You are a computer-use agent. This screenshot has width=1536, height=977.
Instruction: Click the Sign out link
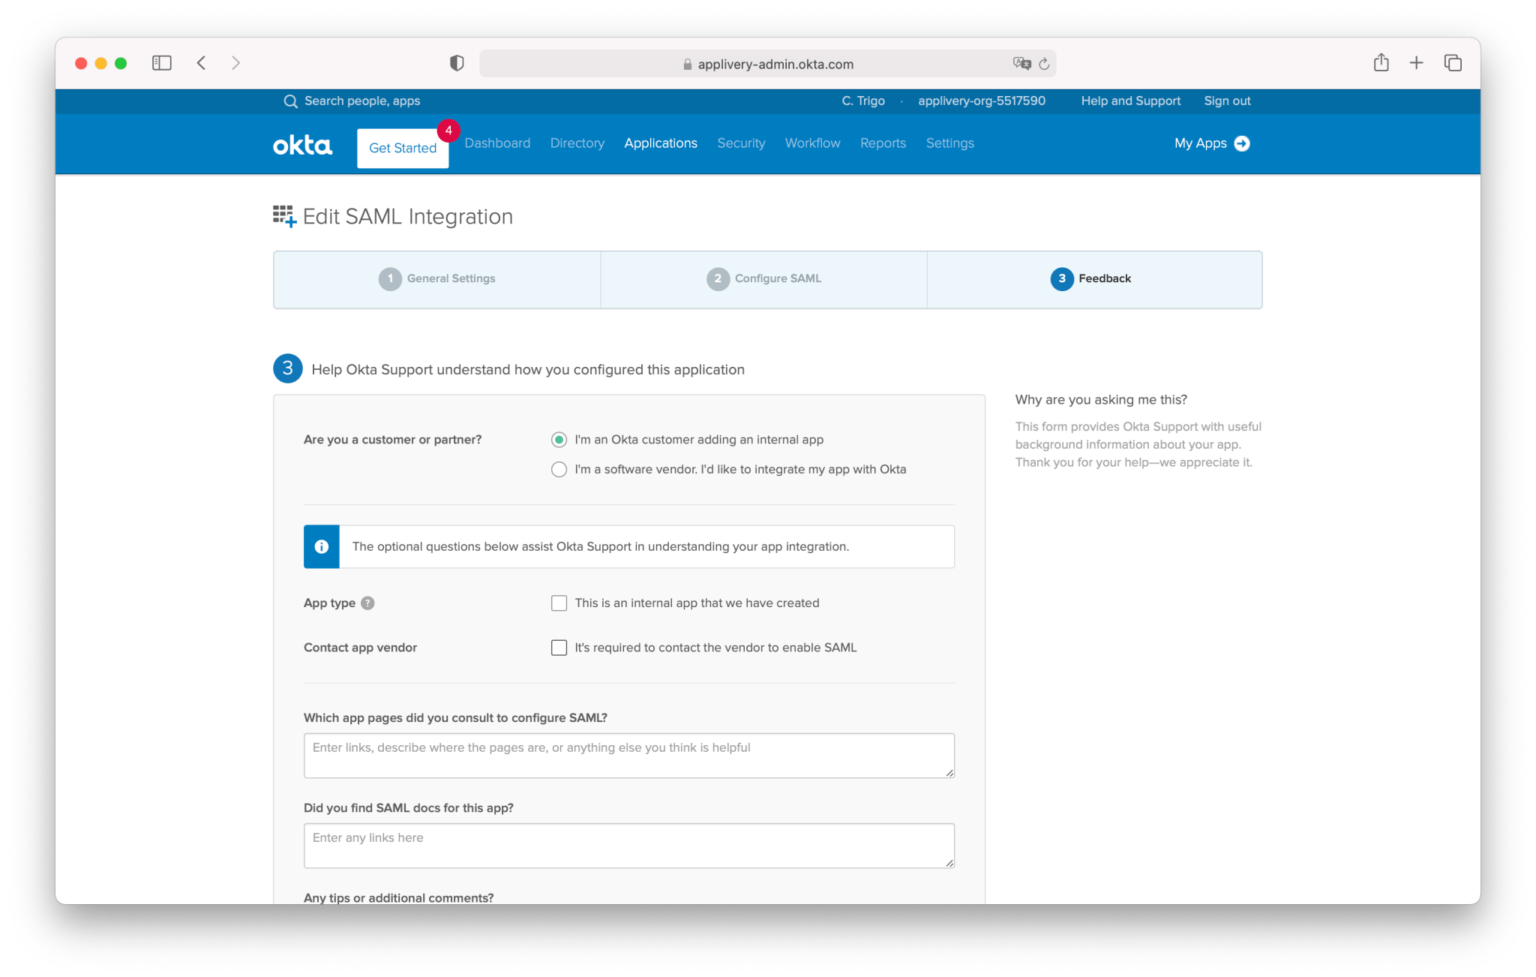pyautogui.click(x=1227, y=100)
